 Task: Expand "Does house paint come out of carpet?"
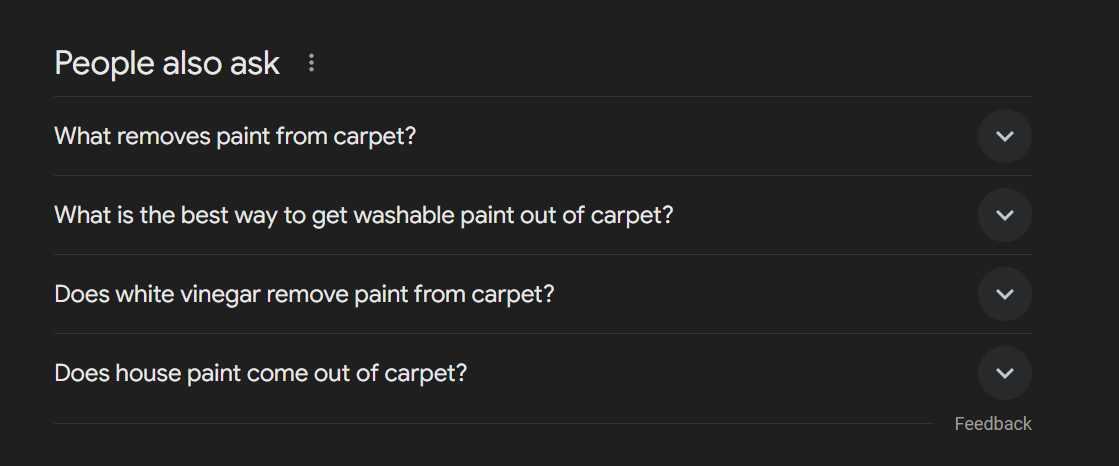[261, 373]
